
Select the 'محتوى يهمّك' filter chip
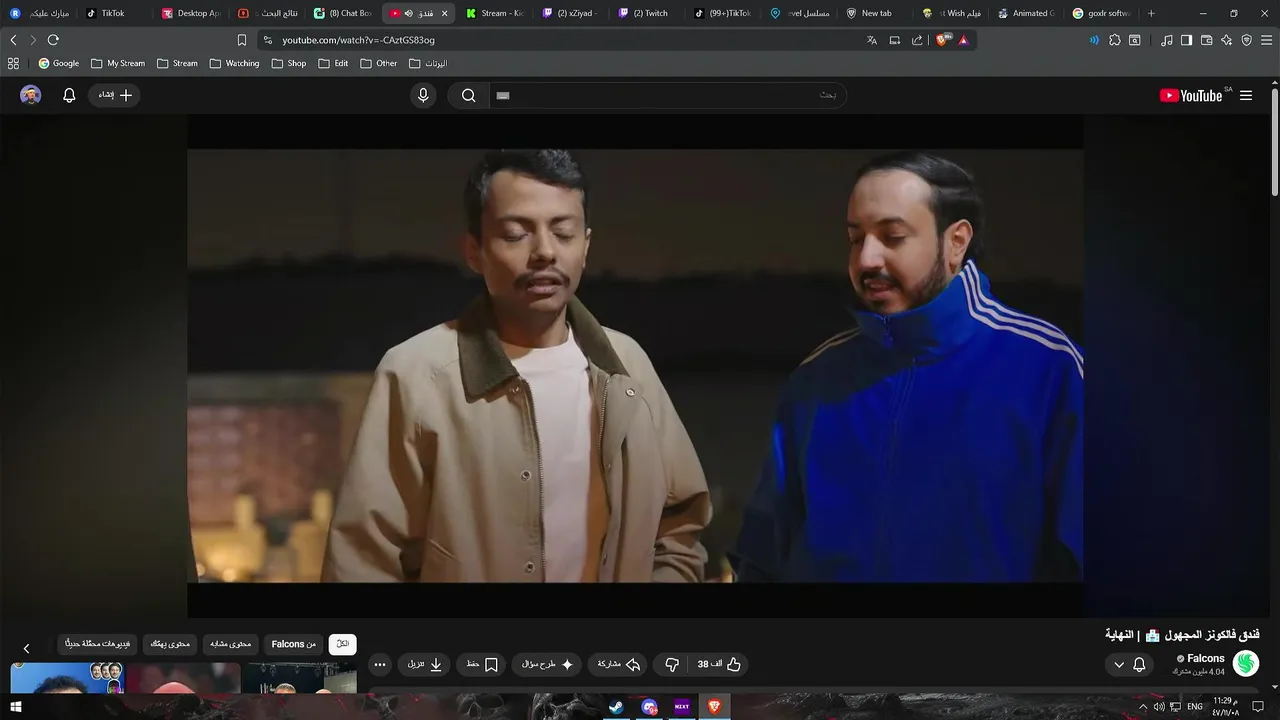click(x=170, y=644)
